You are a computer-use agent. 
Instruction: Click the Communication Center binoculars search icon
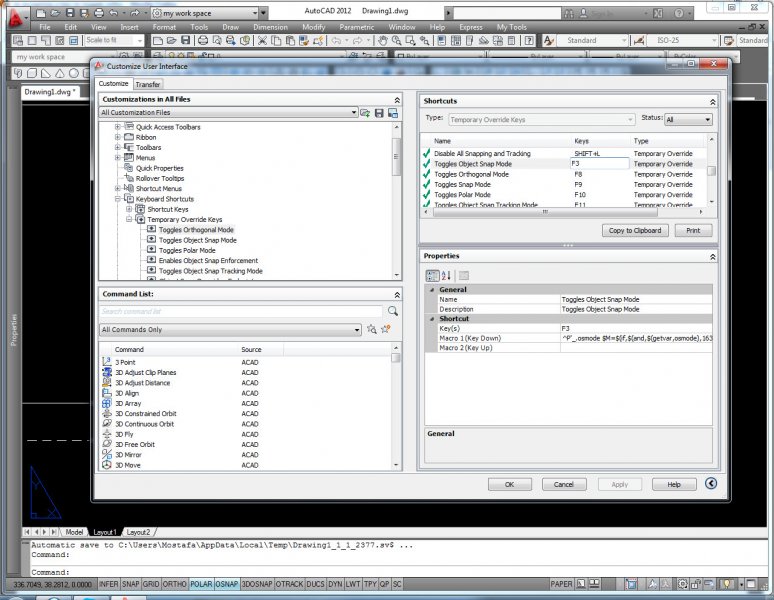569,13
